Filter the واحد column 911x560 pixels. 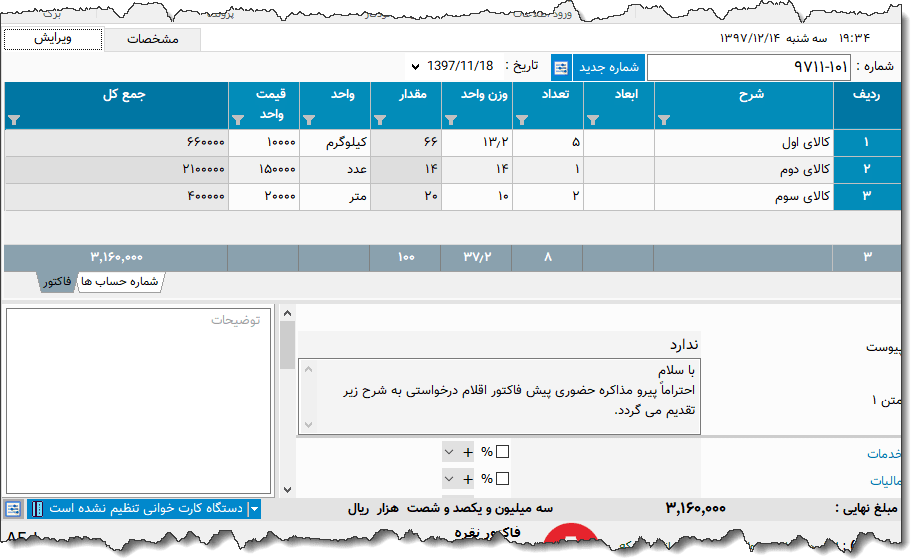click(x=309, y=120)
